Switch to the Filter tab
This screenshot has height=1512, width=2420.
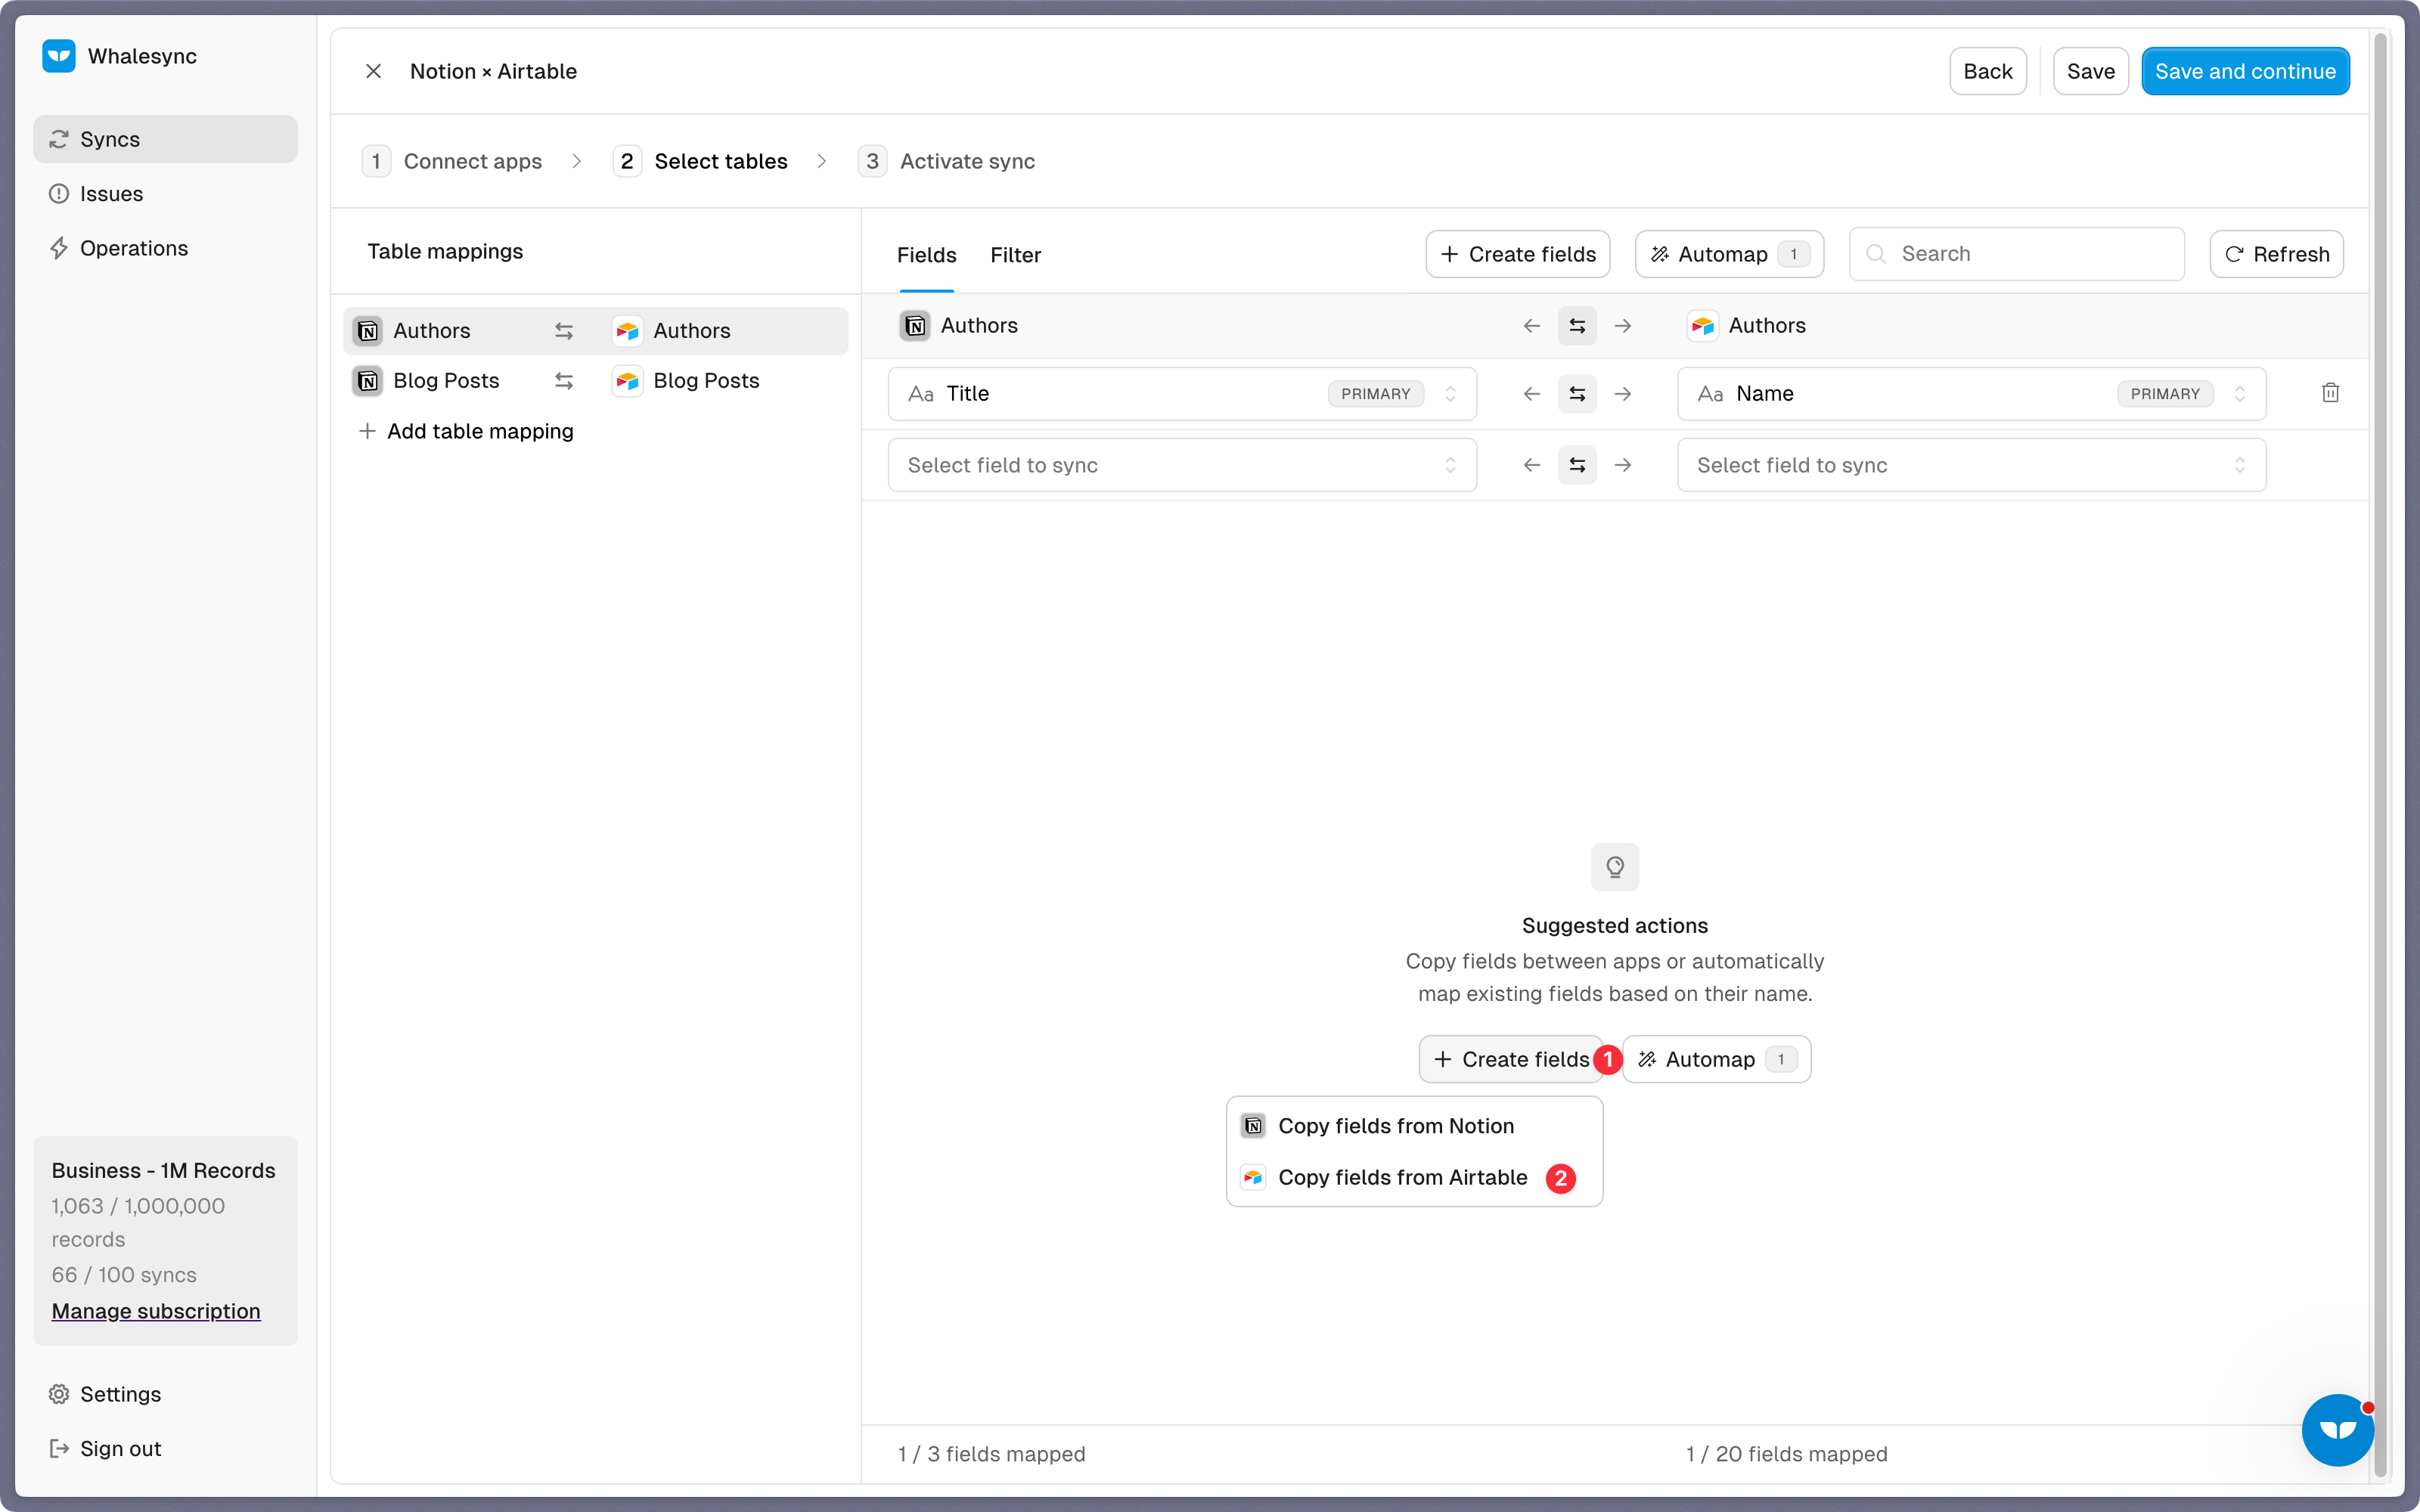point(1015,255)
